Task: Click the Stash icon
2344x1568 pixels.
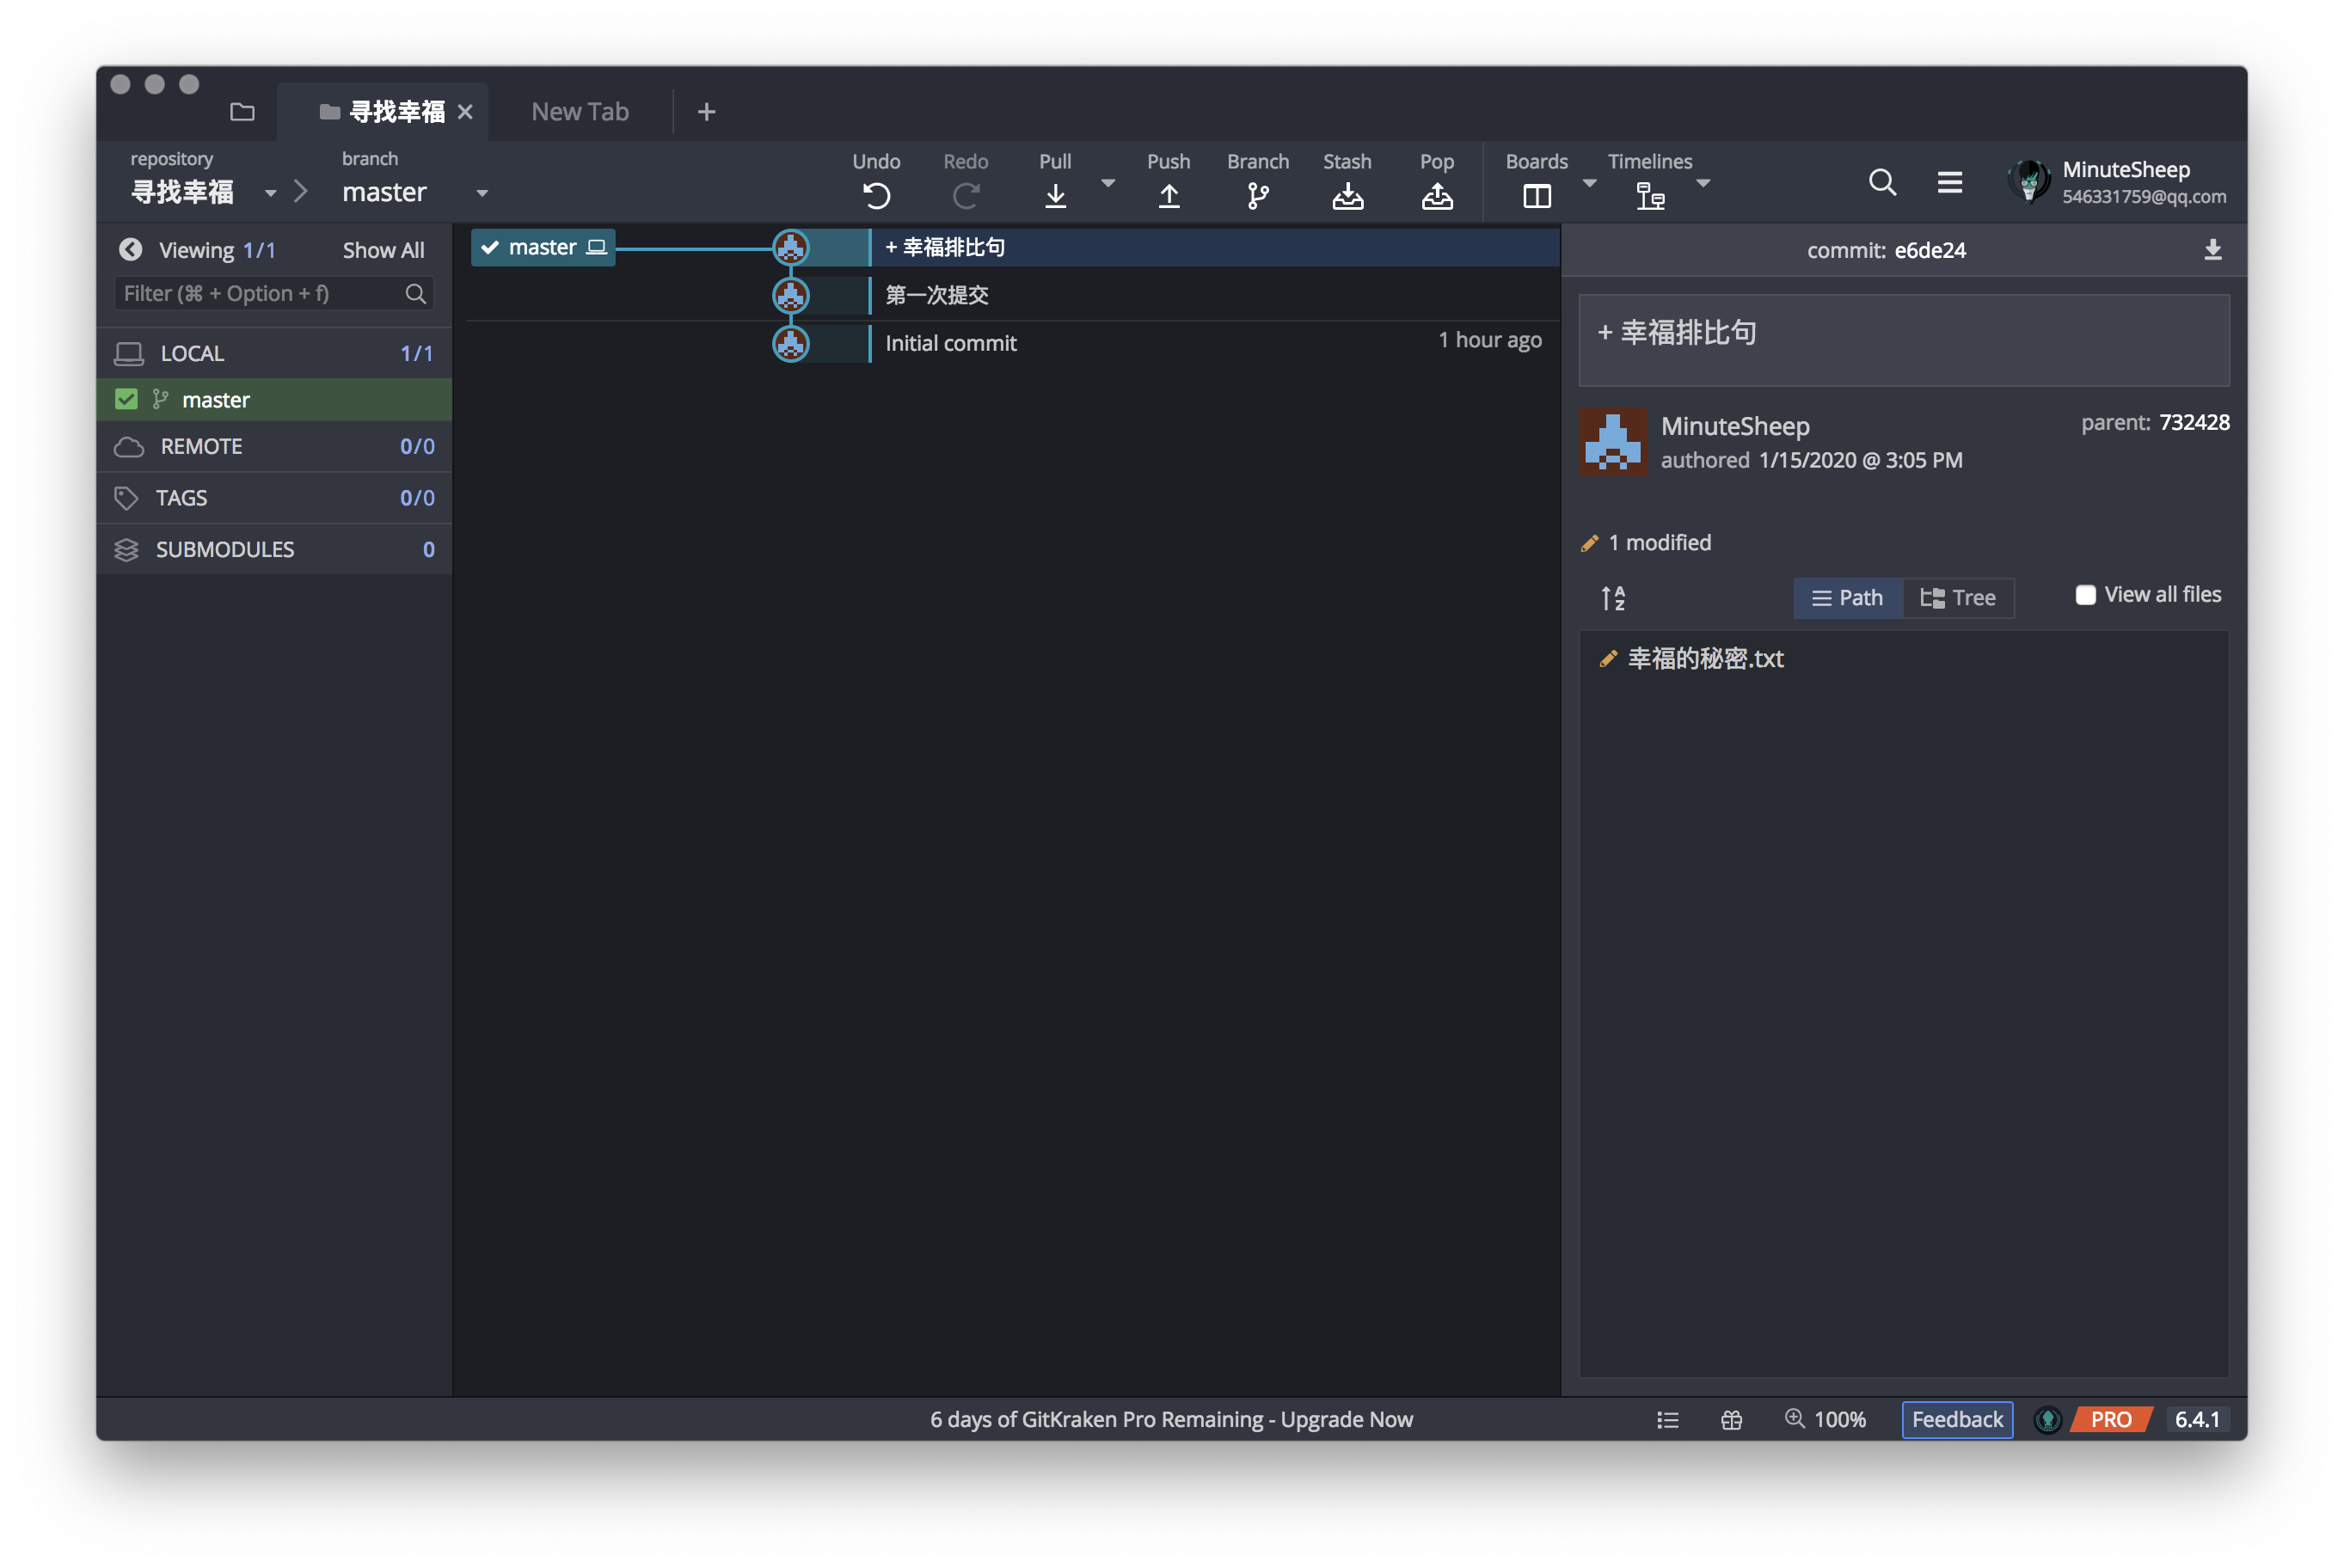Action: click(1347, 195)
